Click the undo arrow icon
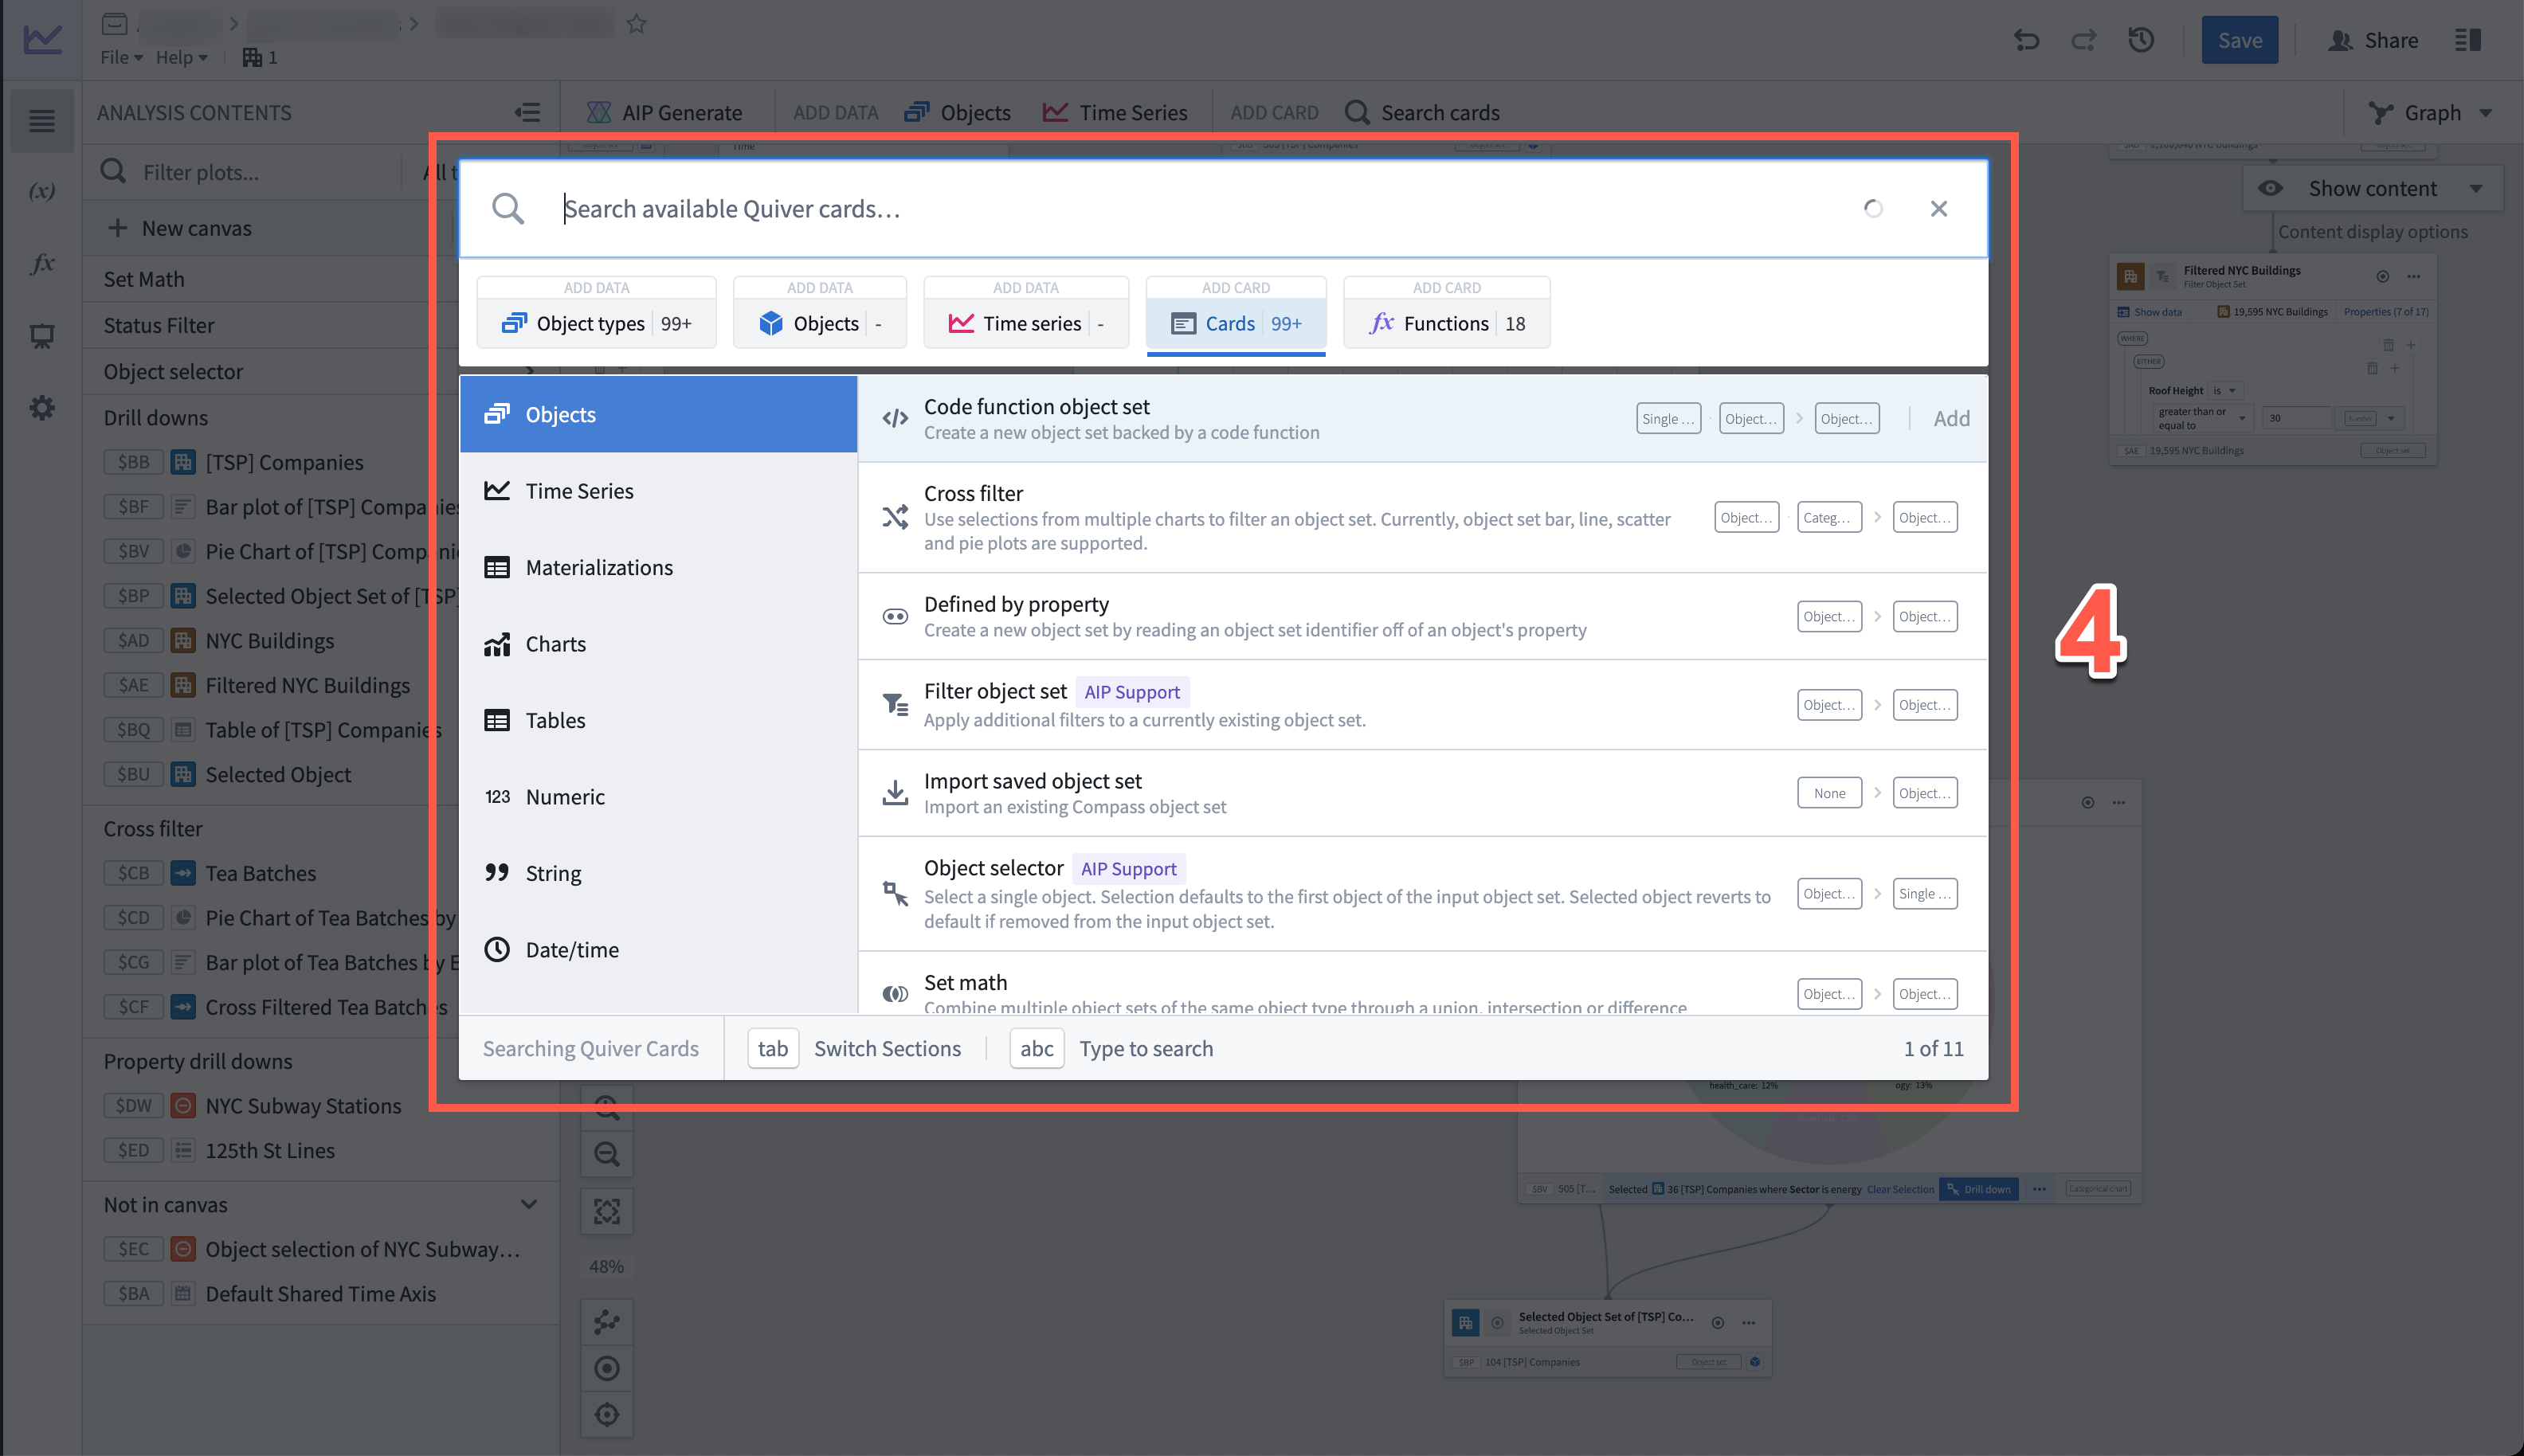2524x1456 pixels. point(2027,40)
